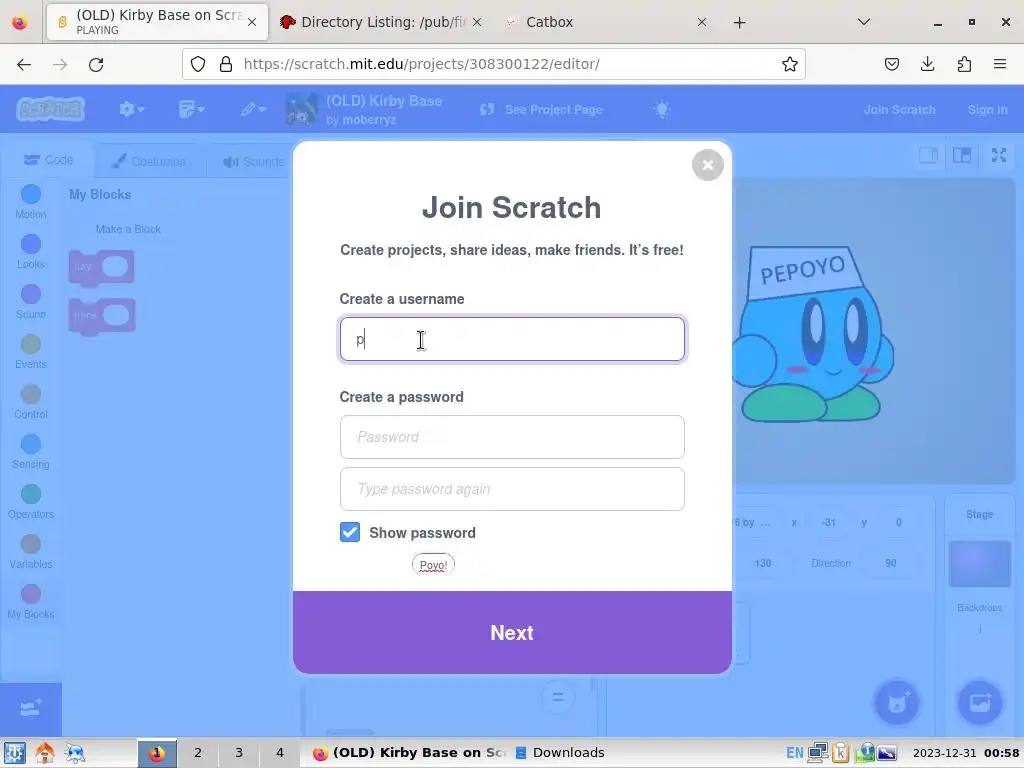
Task: Close the Catbox tab
Action: 702,22
